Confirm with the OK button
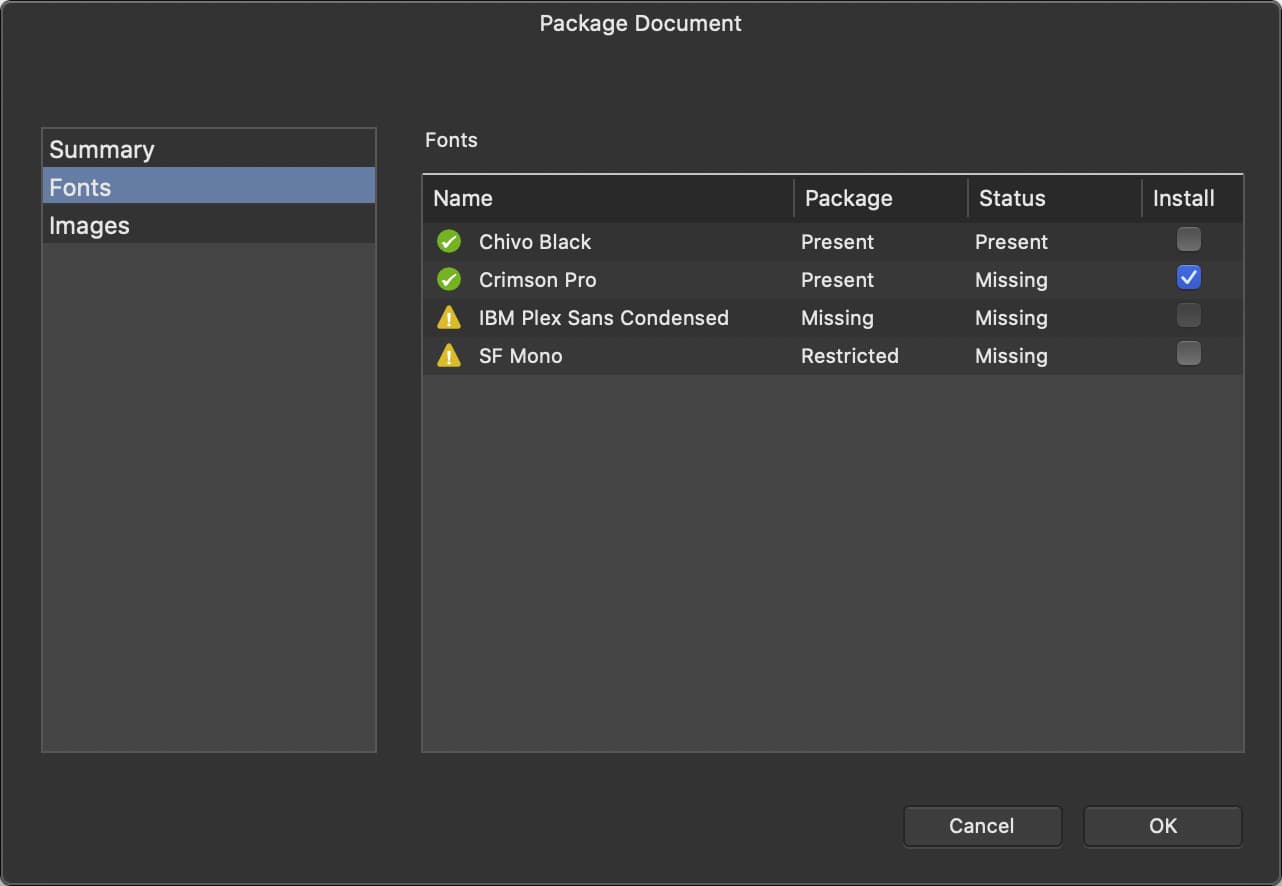Screen dimensions: 1282x886 1163,826
